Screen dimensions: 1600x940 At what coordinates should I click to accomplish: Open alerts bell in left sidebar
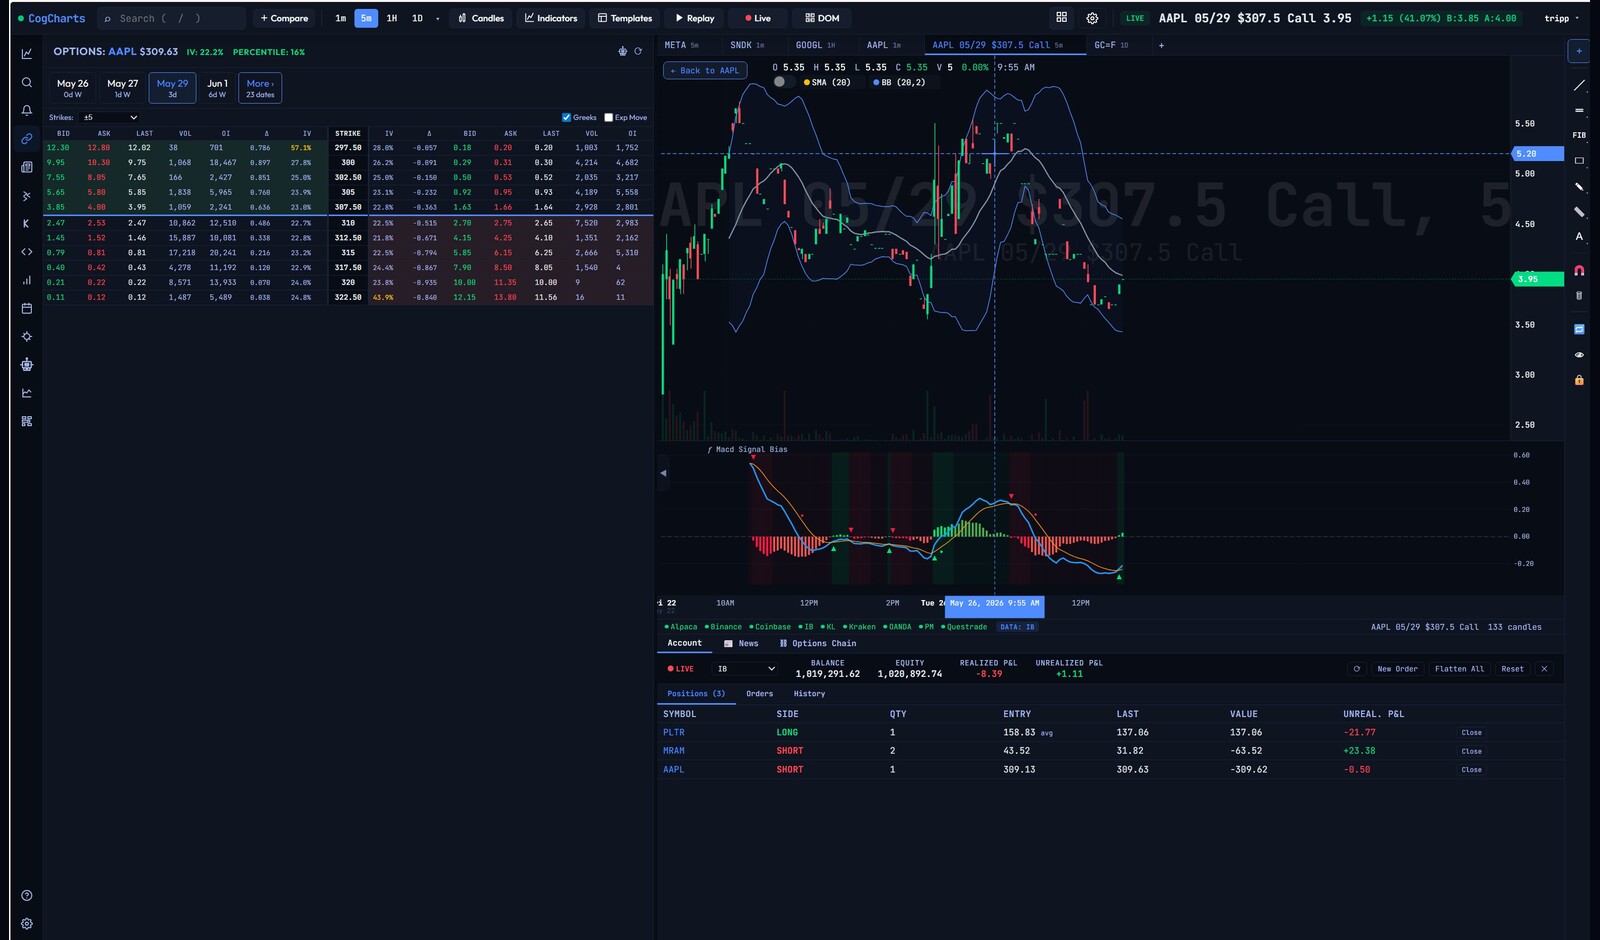(x=26, y=110)
